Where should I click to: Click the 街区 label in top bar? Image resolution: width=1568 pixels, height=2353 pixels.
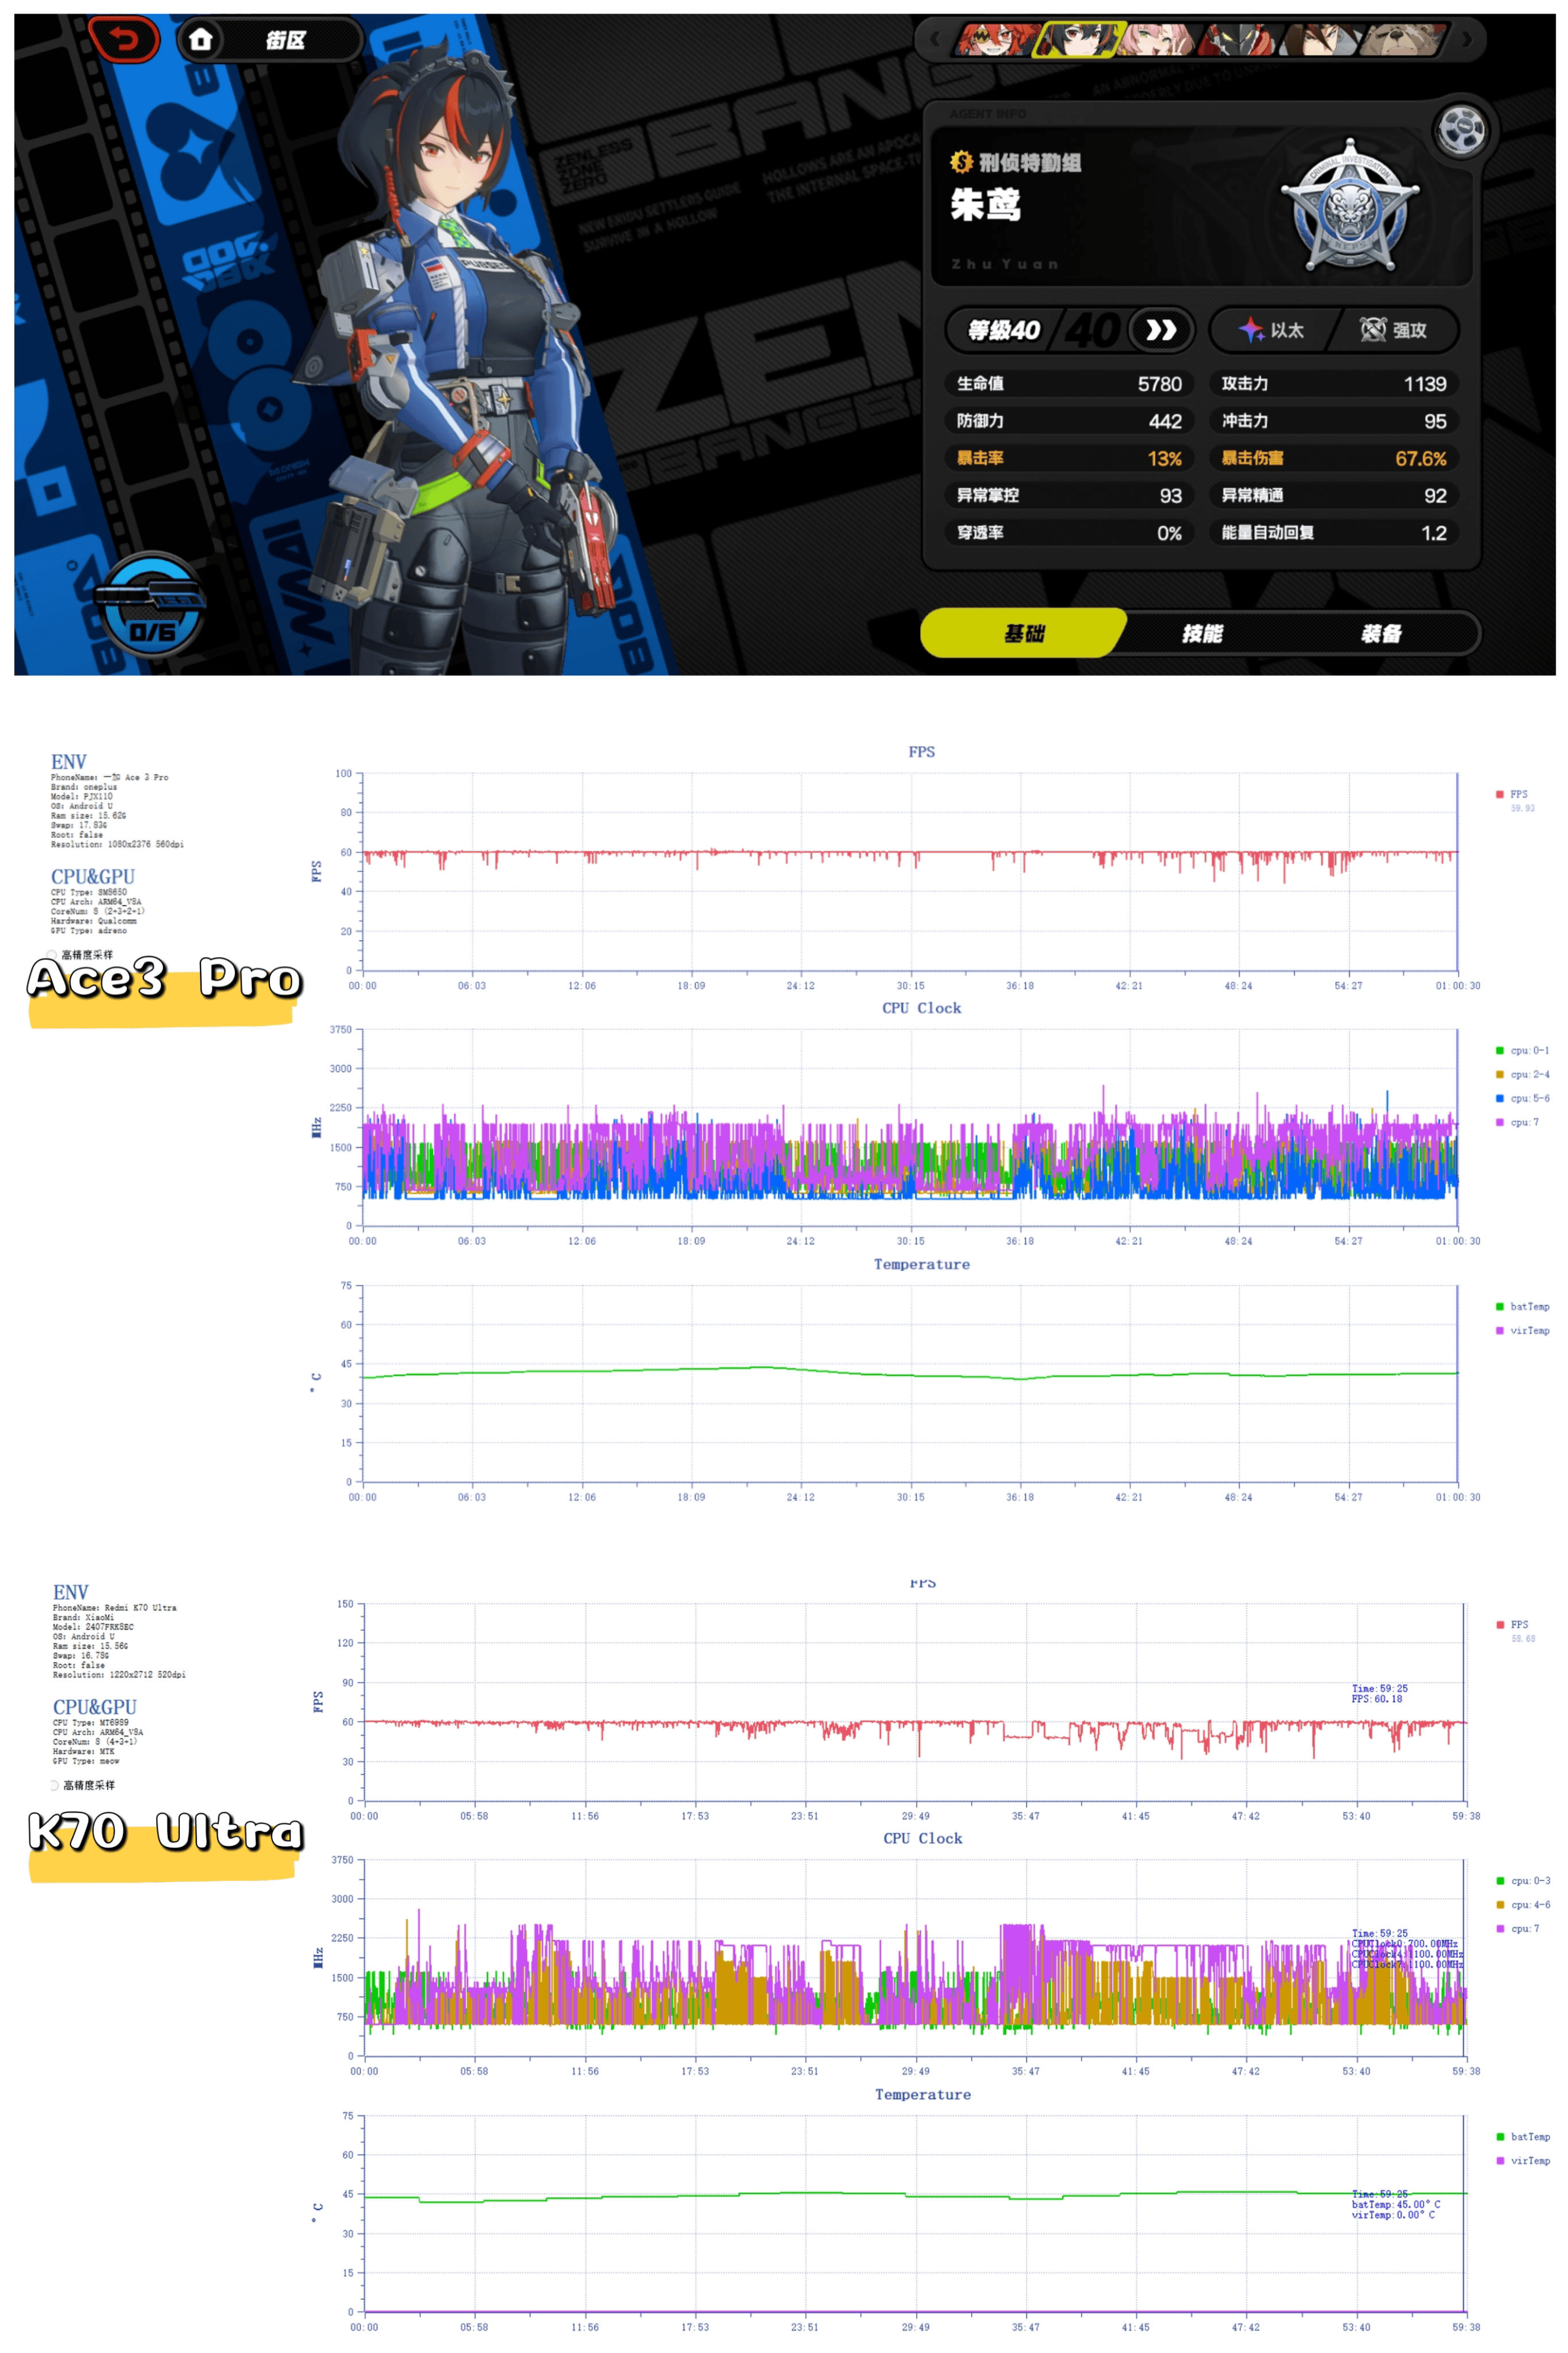tap(285, 40)
